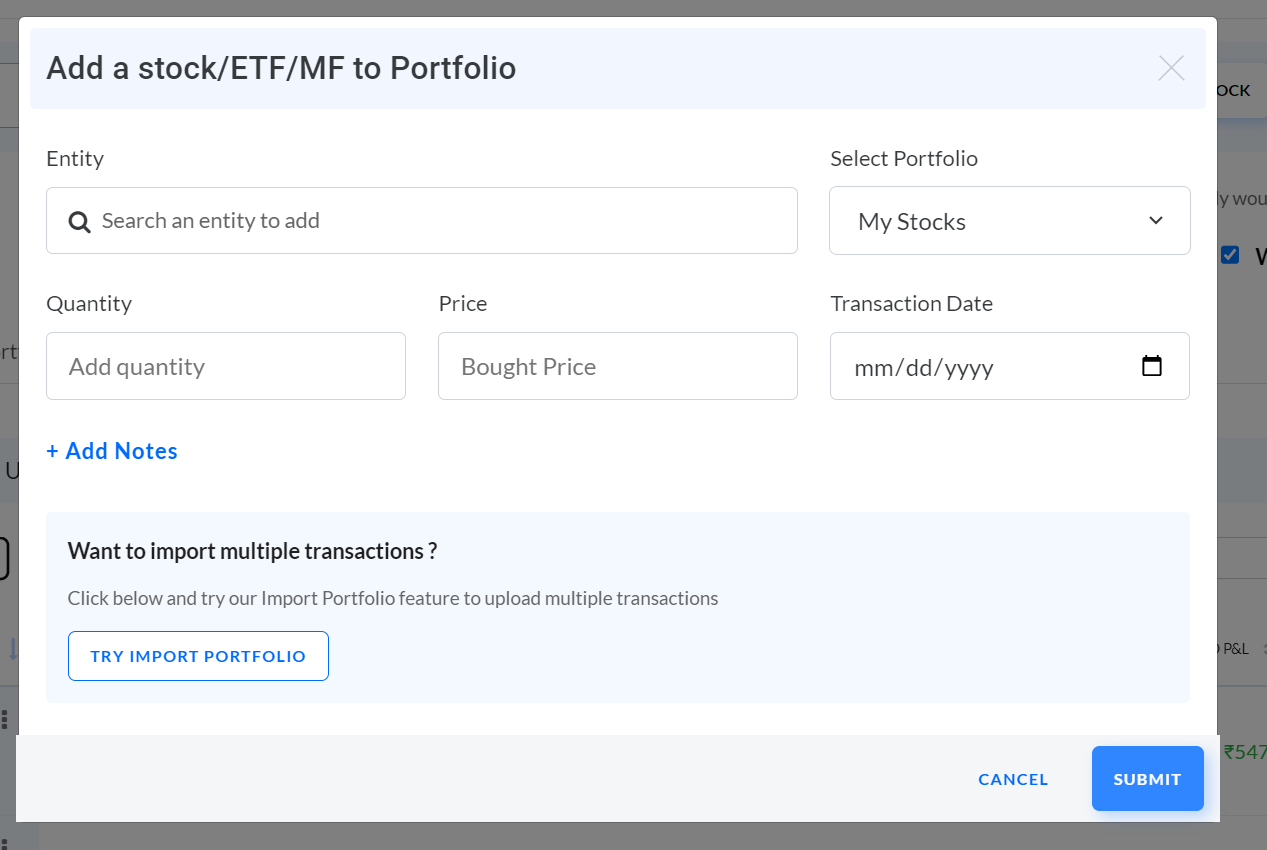
Task: Open the Select Portfolio dropdown
Action: 1010,220
